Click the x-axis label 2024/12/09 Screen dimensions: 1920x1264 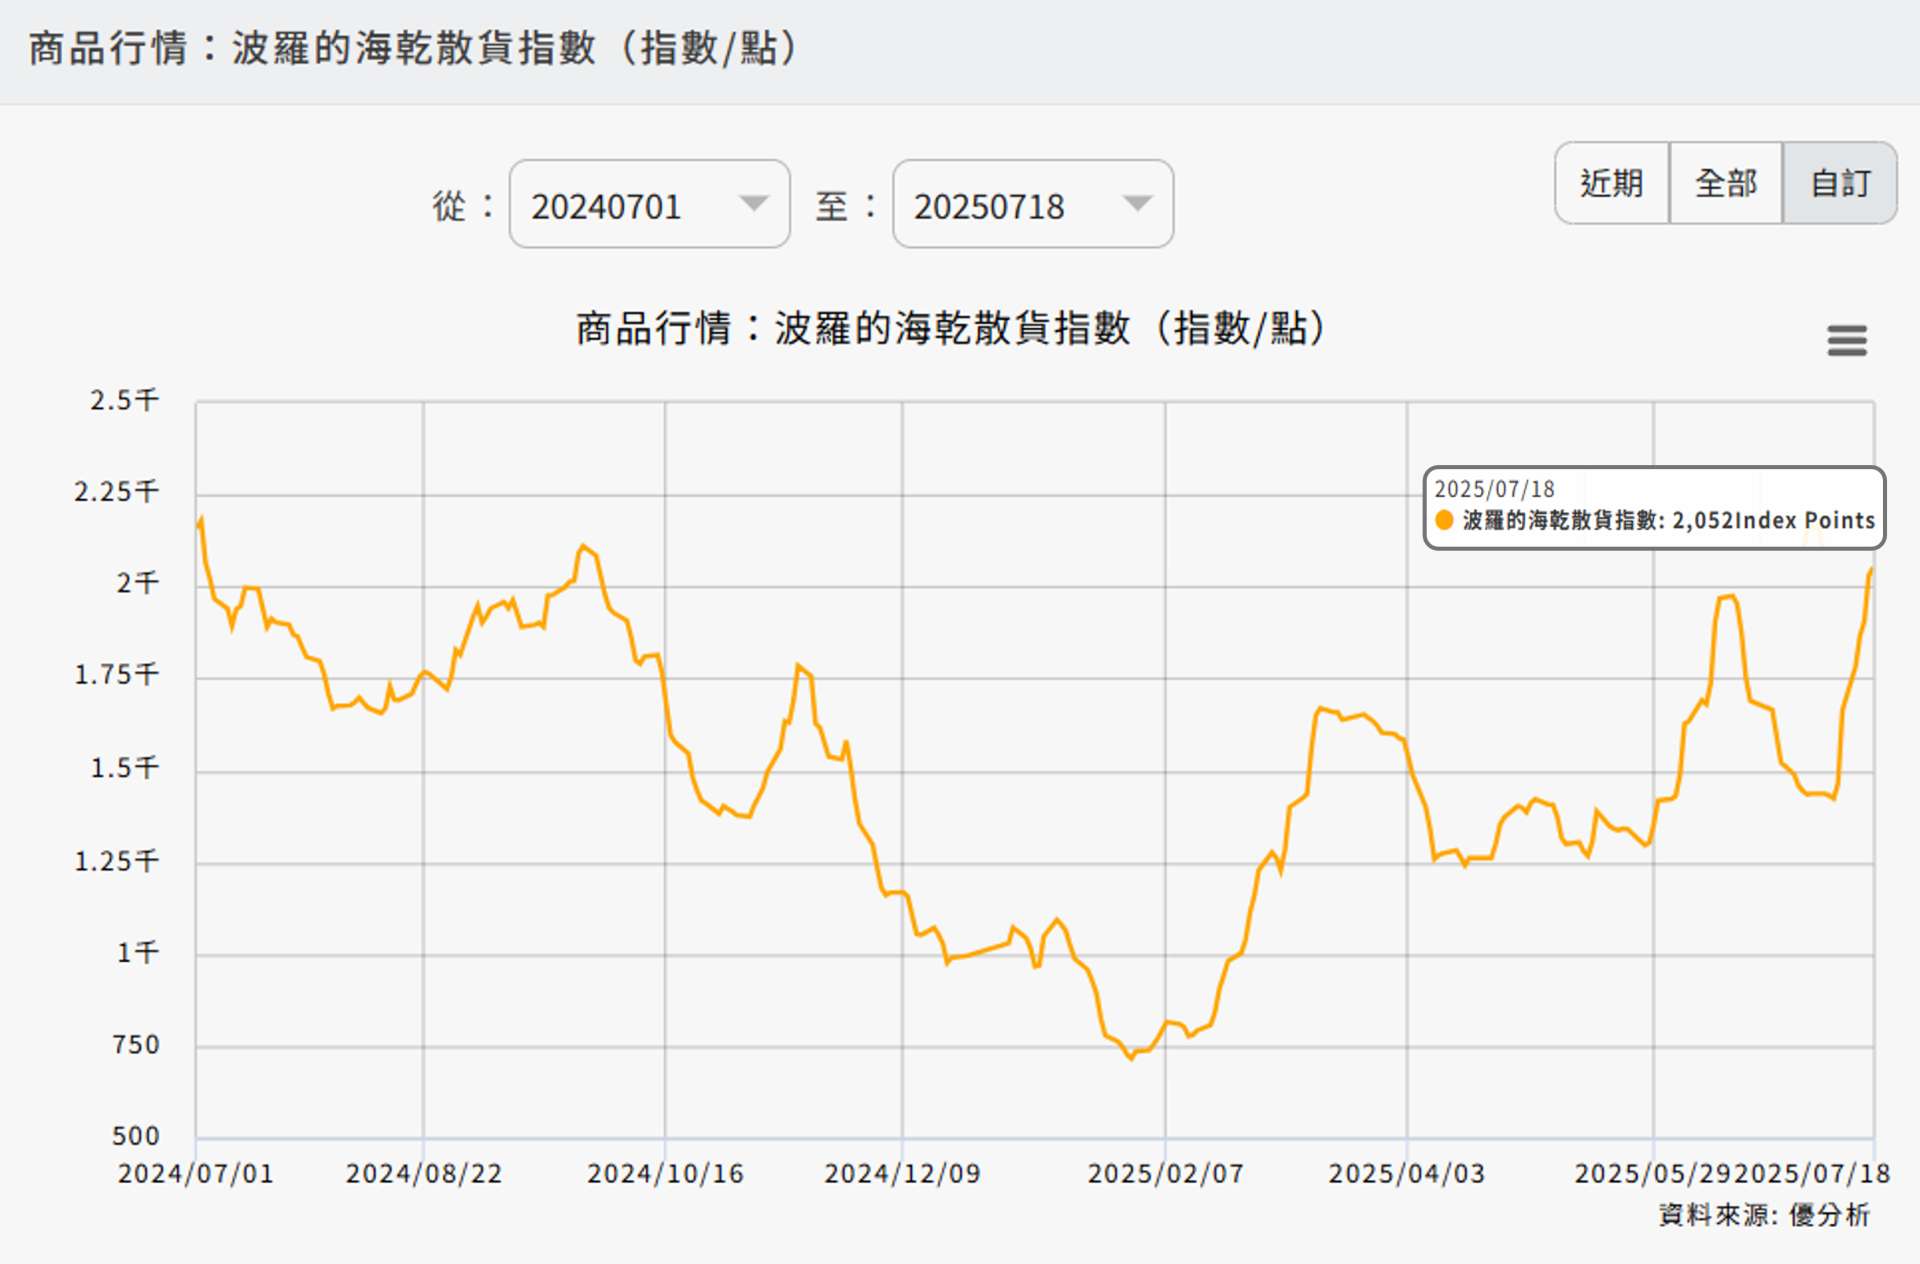point(902,1173)
